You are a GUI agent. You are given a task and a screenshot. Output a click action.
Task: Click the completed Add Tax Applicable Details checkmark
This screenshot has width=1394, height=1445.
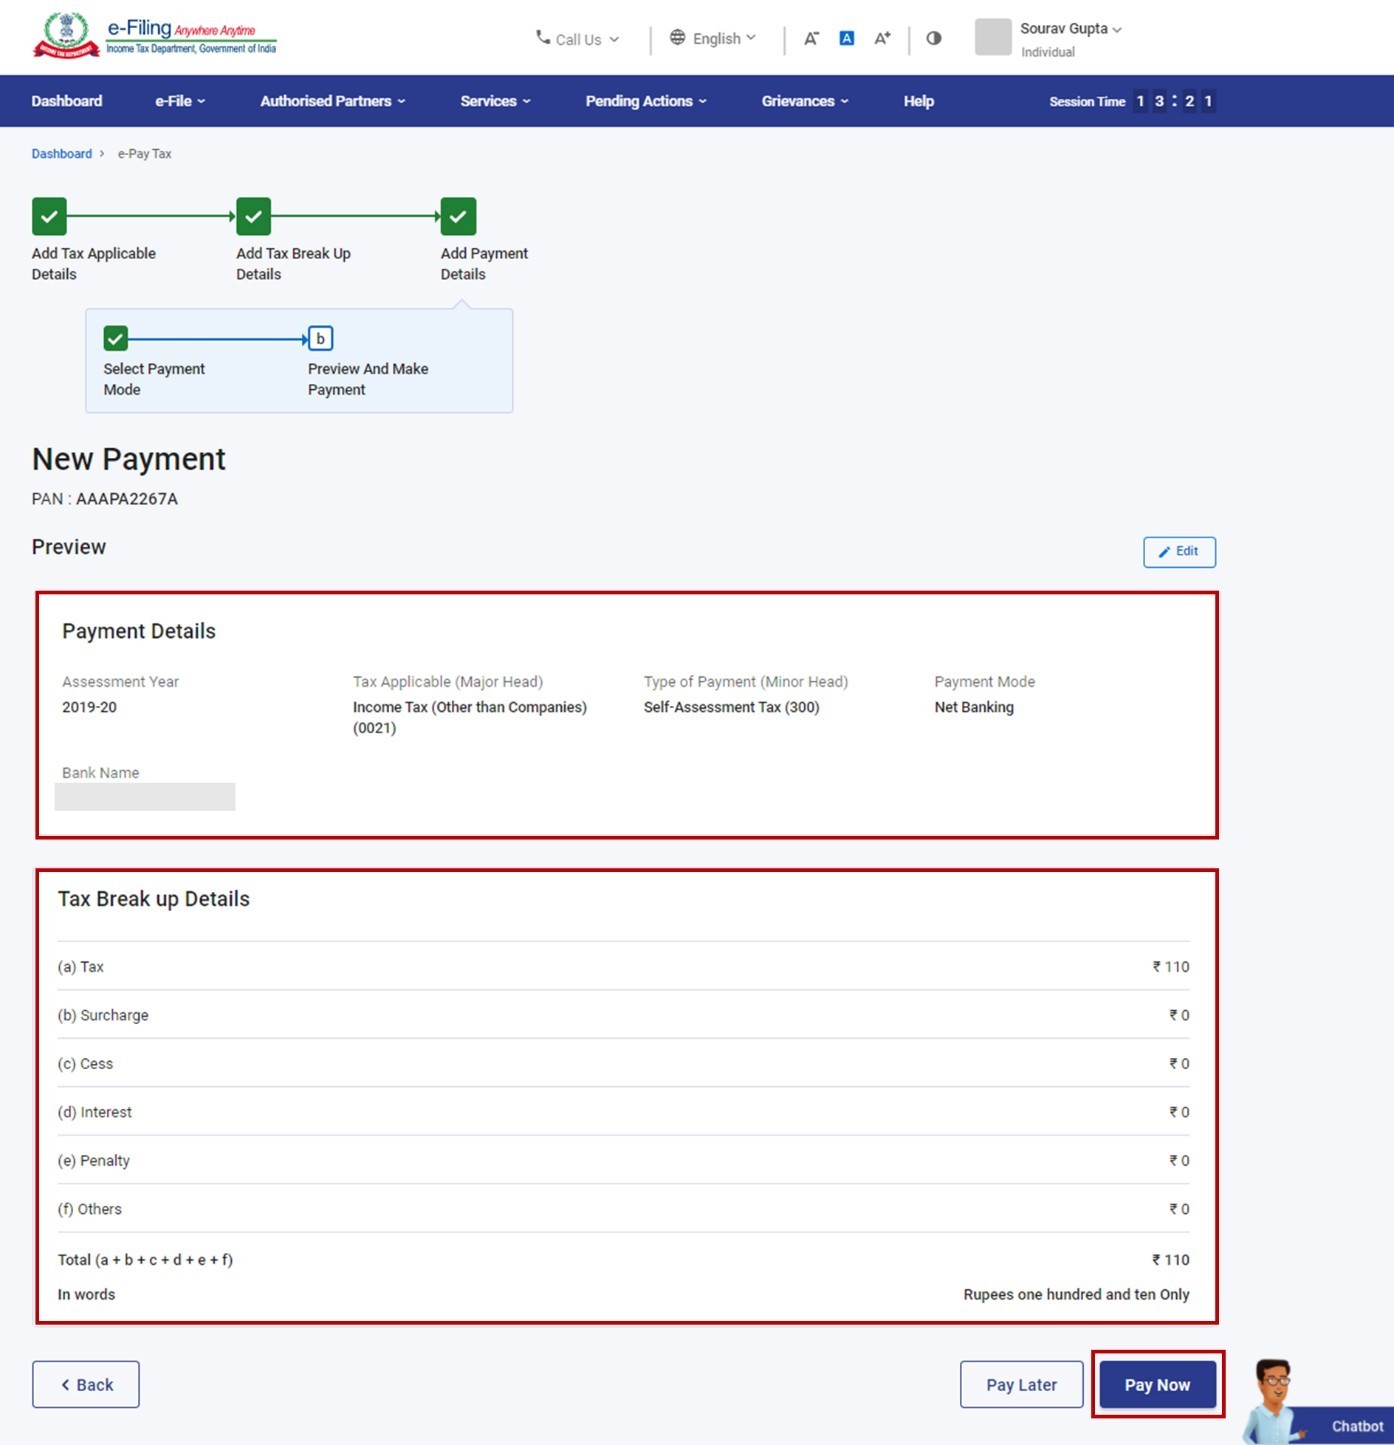(x=48, y=215)
